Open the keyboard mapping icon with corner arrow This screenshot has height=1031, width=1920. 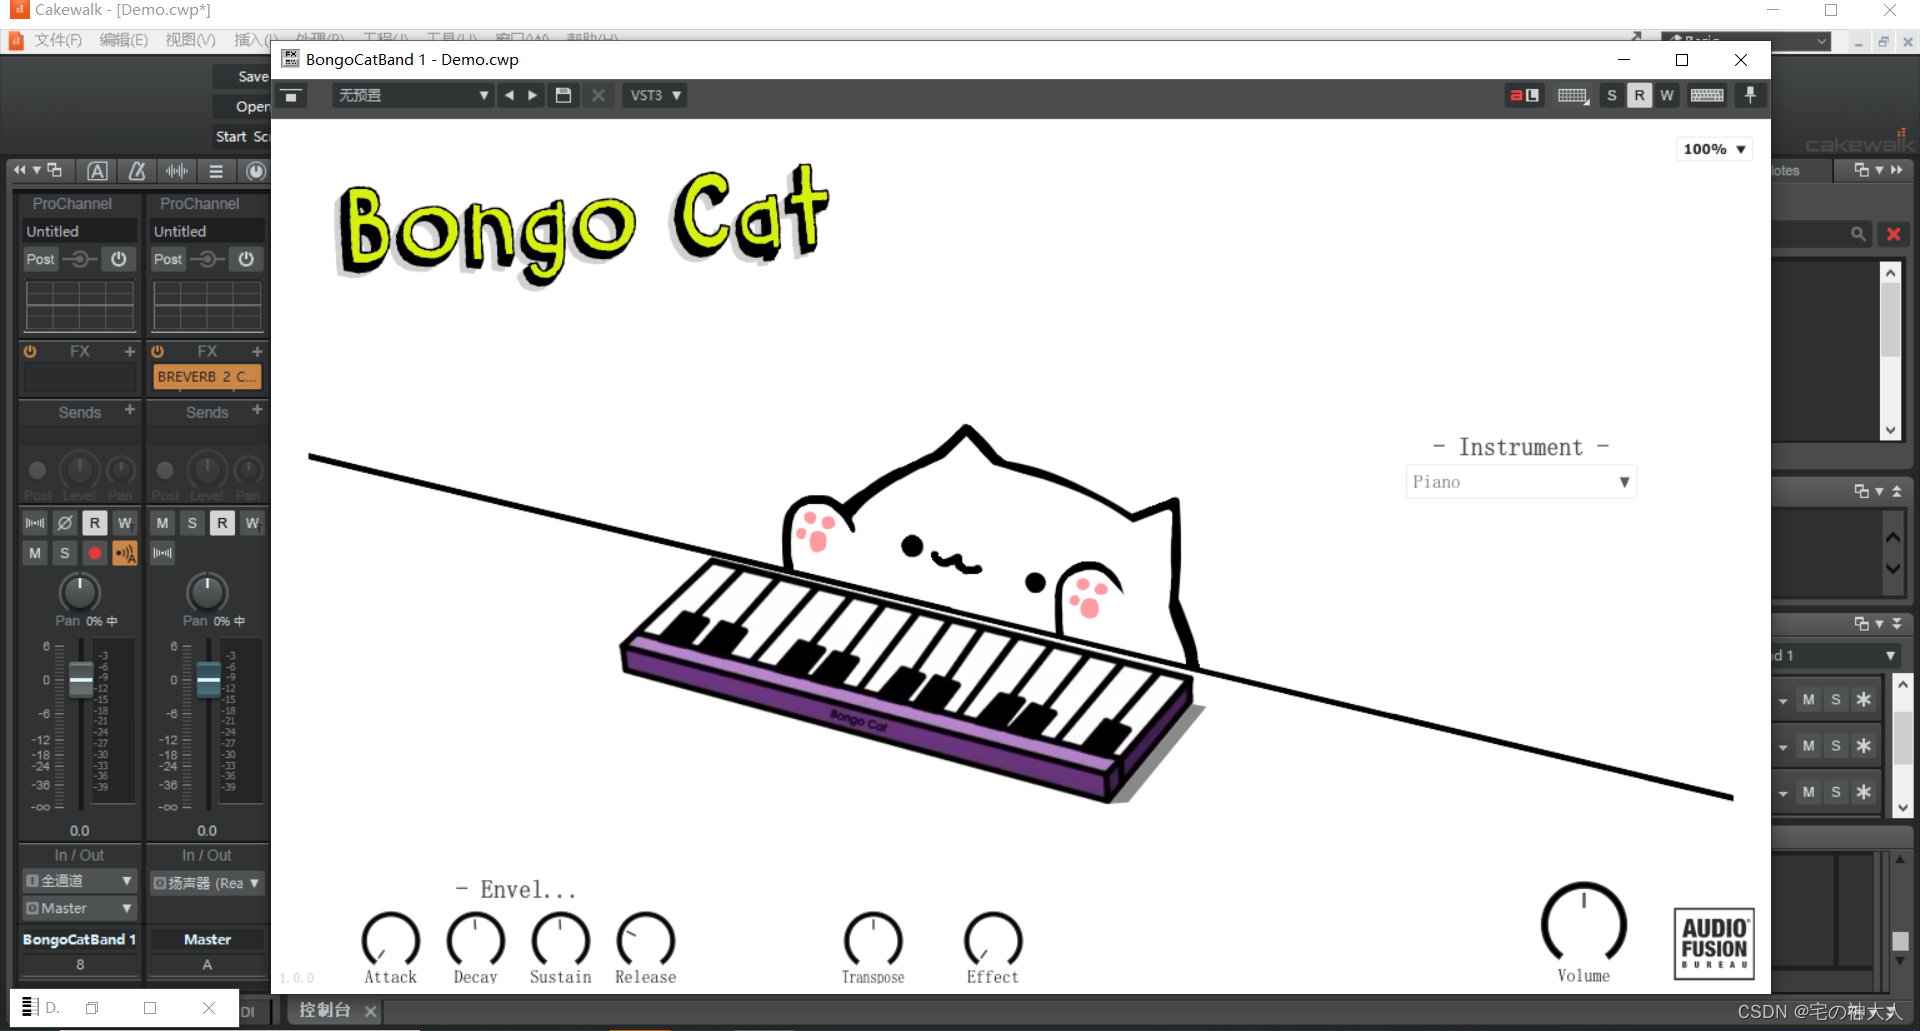point(1573,95)
